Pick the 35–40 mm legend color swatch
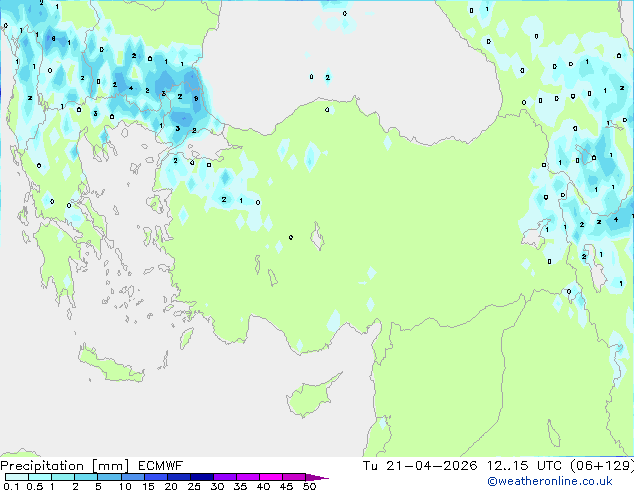634x490 pixels. click(x=248, y=477)
